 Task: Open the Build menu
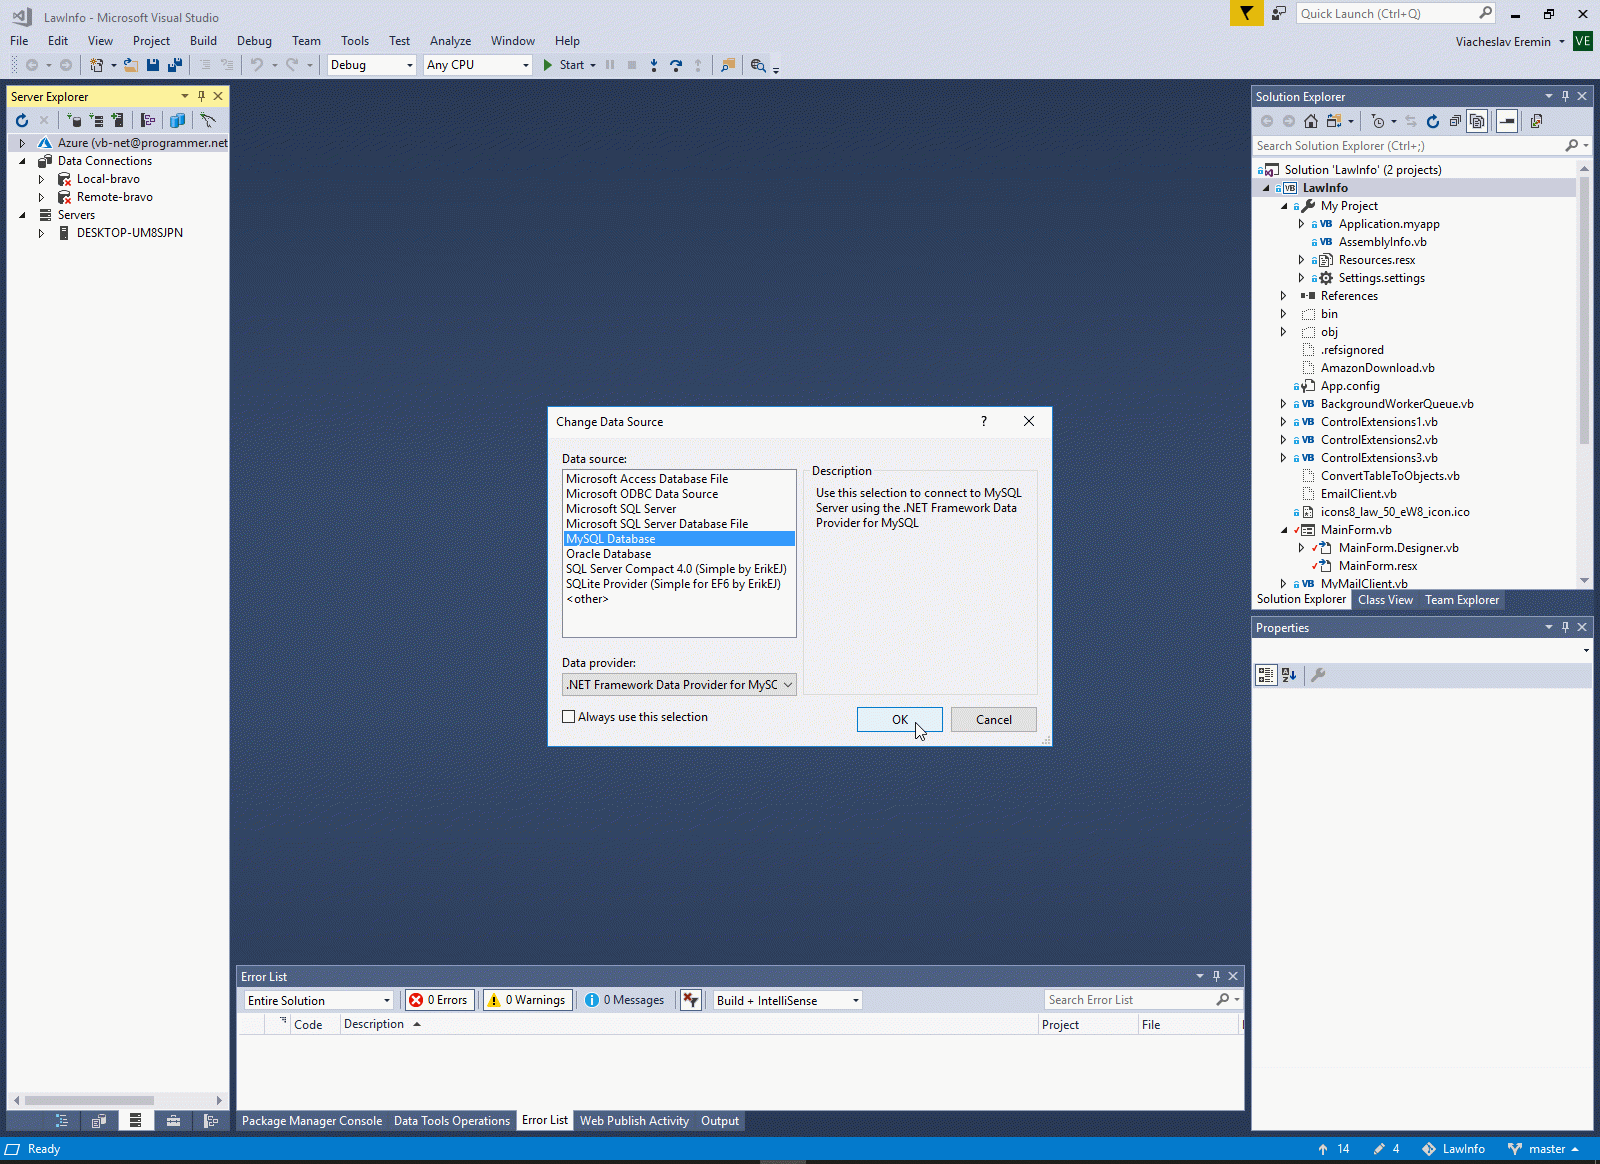tap(203, 41)
